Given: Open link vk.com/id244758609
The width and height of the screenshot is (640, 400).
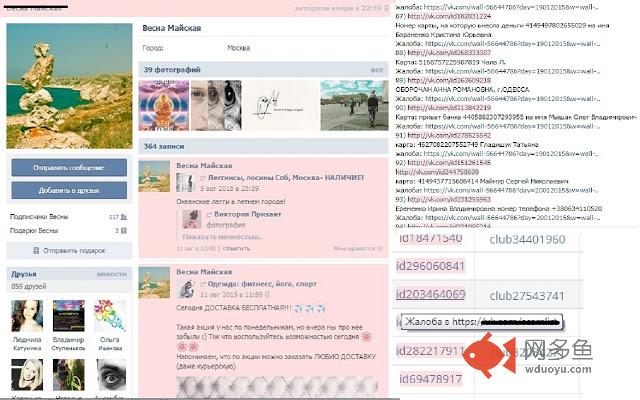Looking at the screenshot, I should click(437, 172).
